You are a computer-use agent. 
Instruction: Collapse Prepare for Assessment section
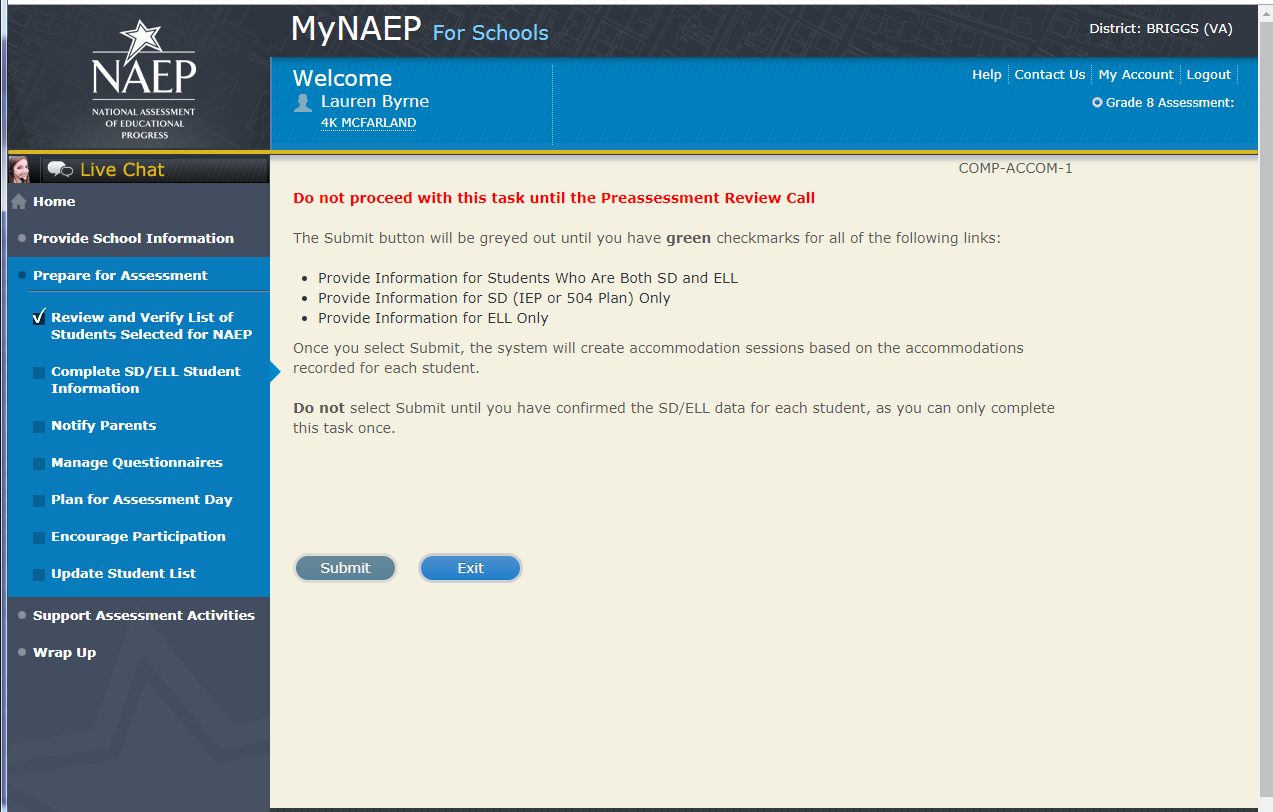click(x=120, y=275)
